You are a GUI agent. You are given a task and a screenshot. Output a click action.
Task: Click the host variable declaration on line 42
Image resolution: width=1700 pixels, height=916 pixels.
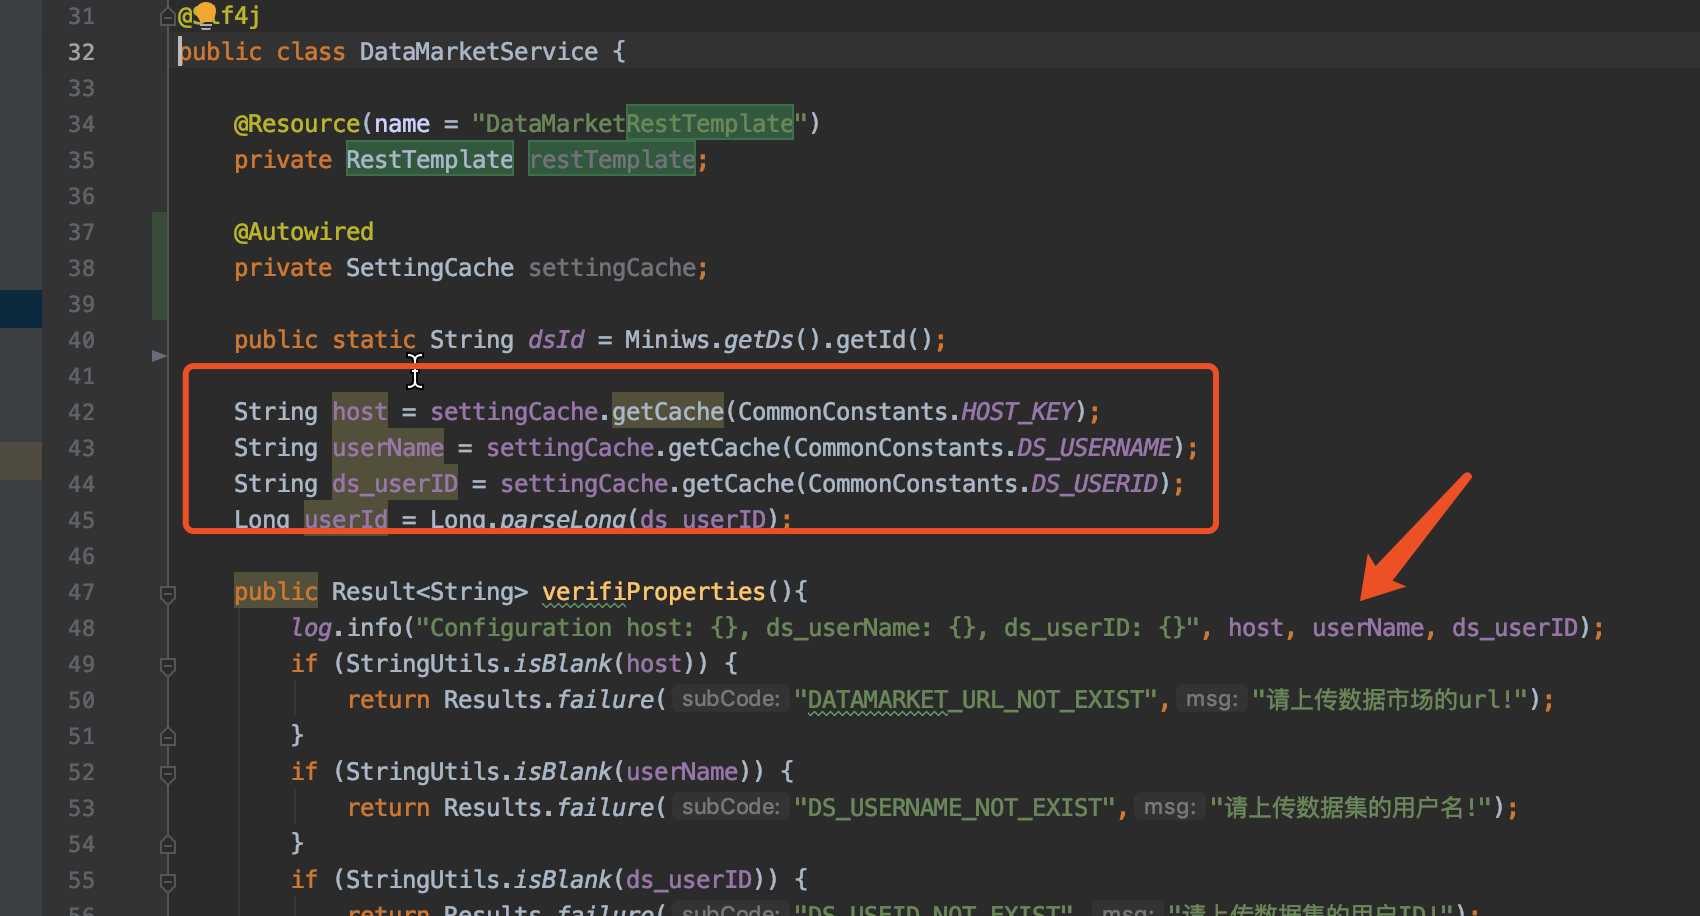360,412
